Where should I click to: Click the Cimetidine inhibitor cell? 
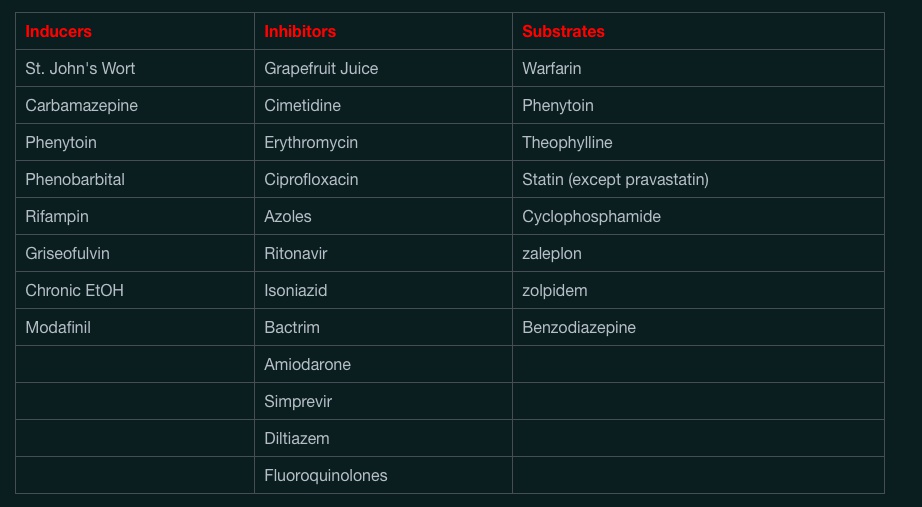click(302, 105)
